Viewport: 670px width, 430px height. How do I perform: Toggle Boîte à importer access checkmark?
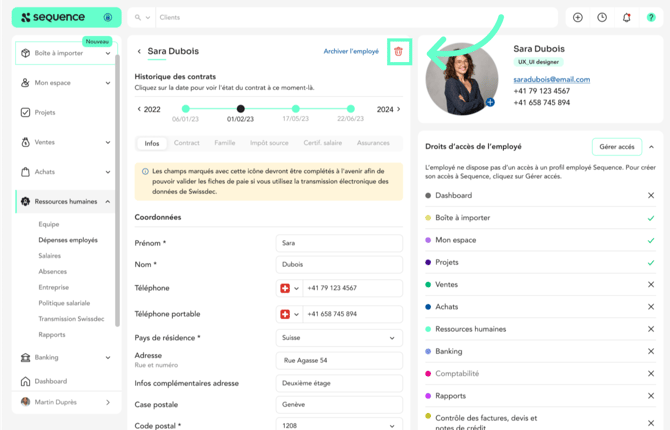click(651, 218)
